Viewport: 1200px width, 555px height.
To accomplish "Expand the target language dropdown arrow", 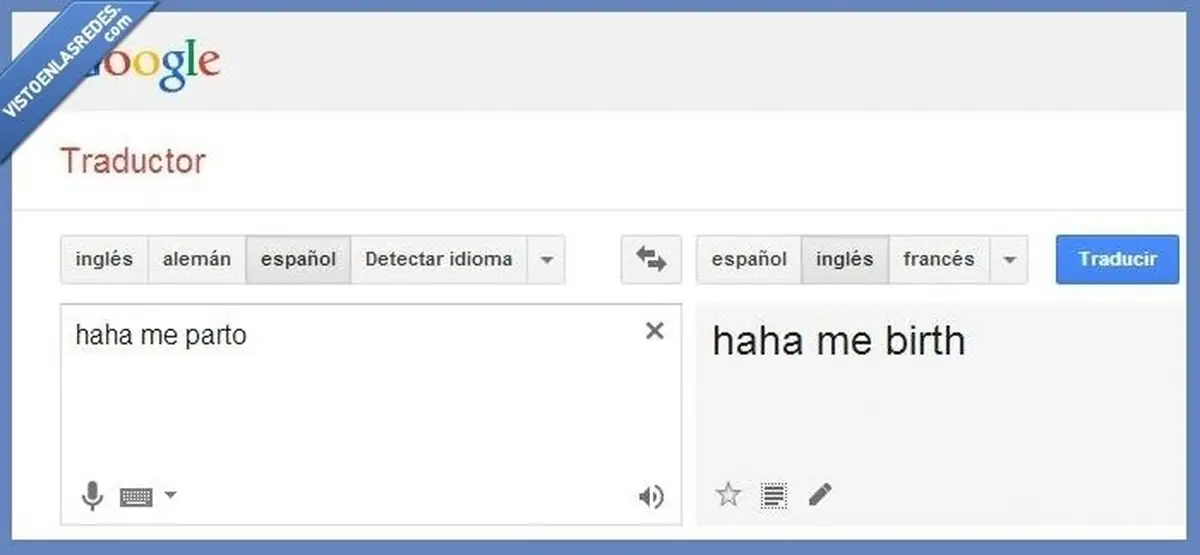I will coord(1009,260).
